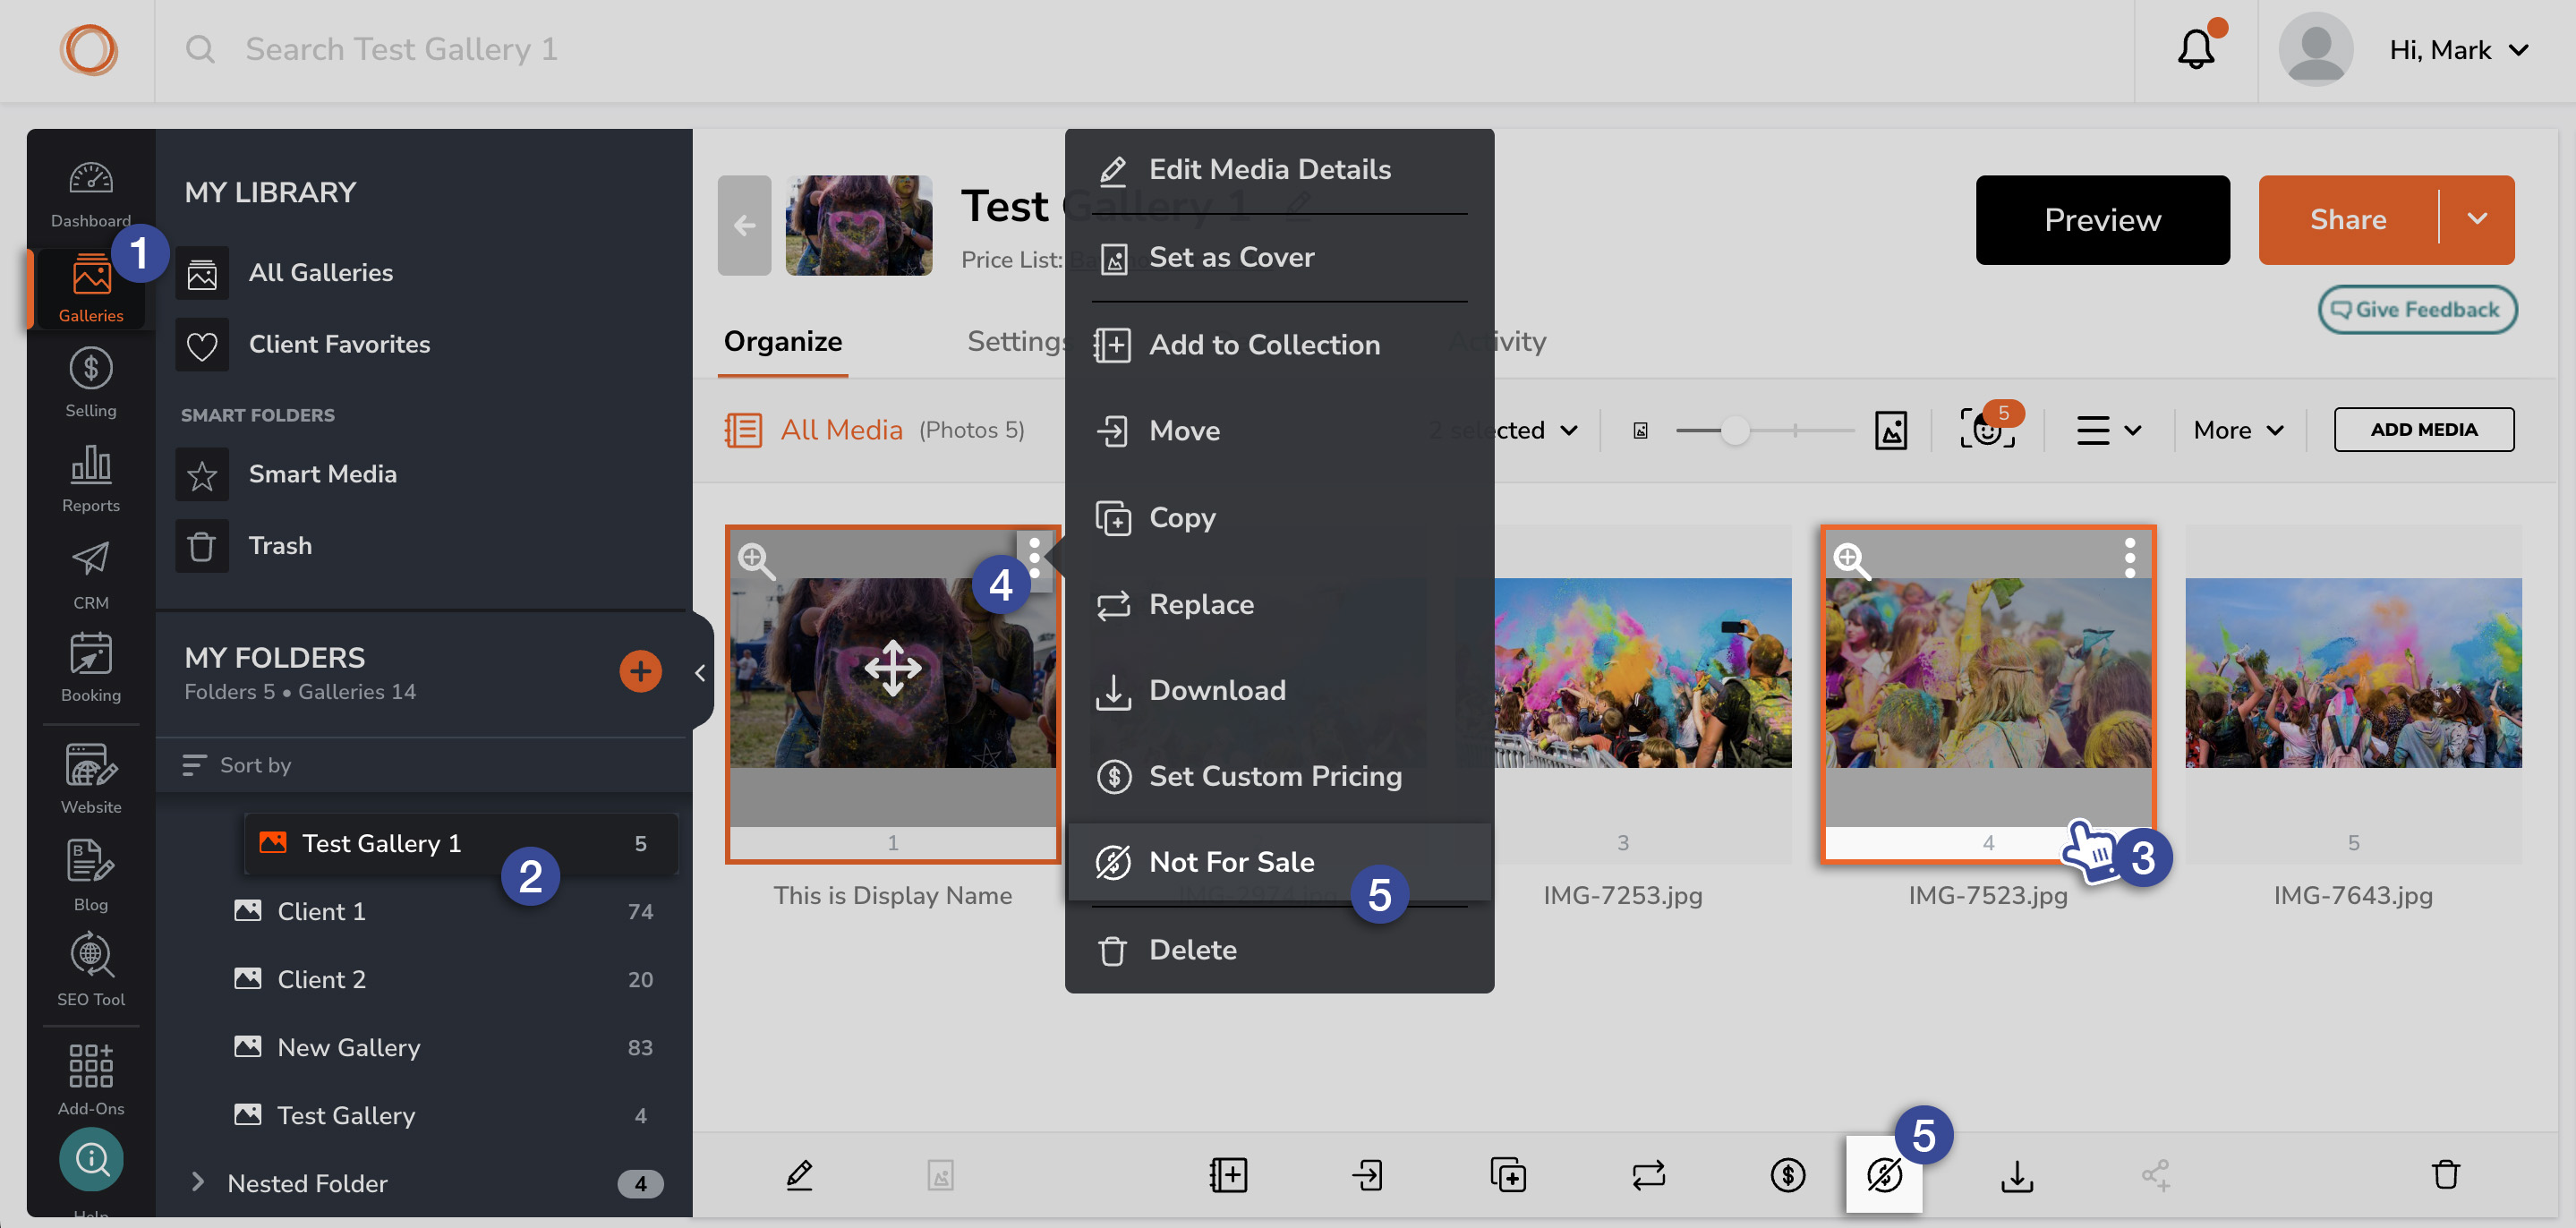Click the Search Test Gallery 1 field
Screen dimensions: 2576x1228
tap(400, 49)
